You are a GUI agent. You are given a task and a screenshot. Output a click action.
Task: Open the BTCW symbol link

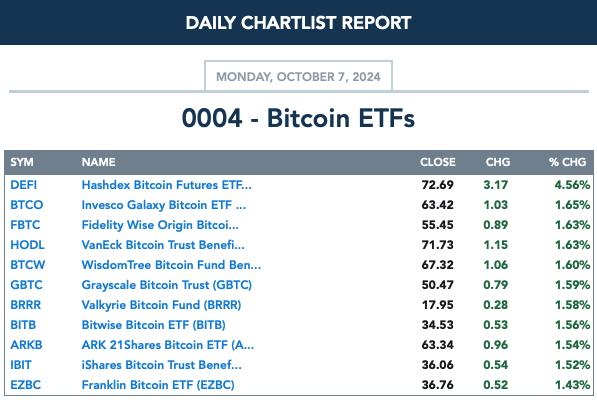(x=27, y=265)
